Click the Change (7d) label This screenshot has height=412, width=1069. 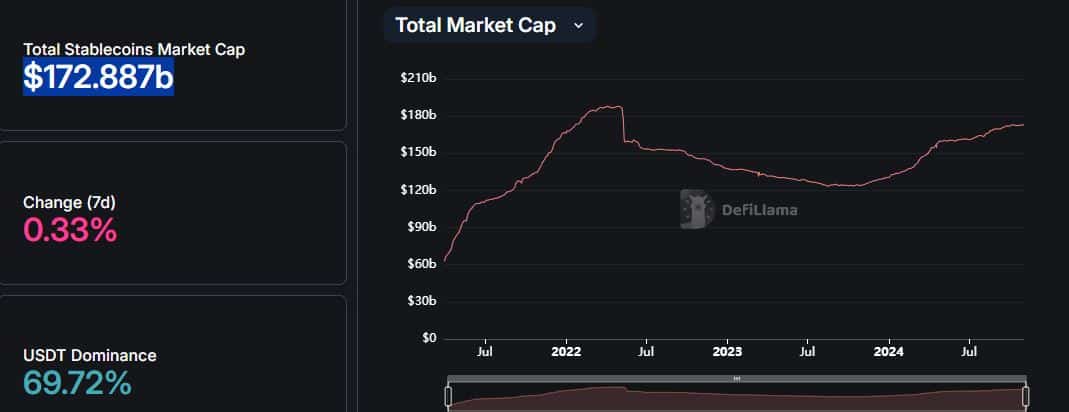click(70, 202)
